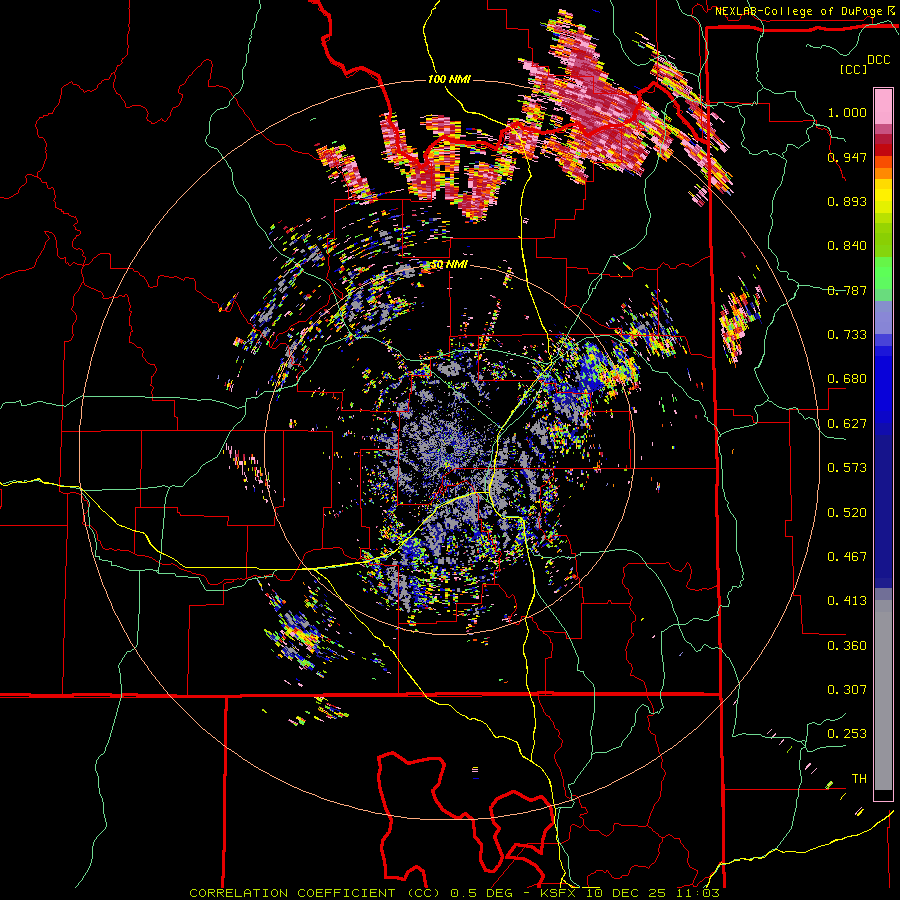The height and width of the screenshot is (900, 900).
Task: Click the 50 NMI range ring label
Action: coord(449,265)
